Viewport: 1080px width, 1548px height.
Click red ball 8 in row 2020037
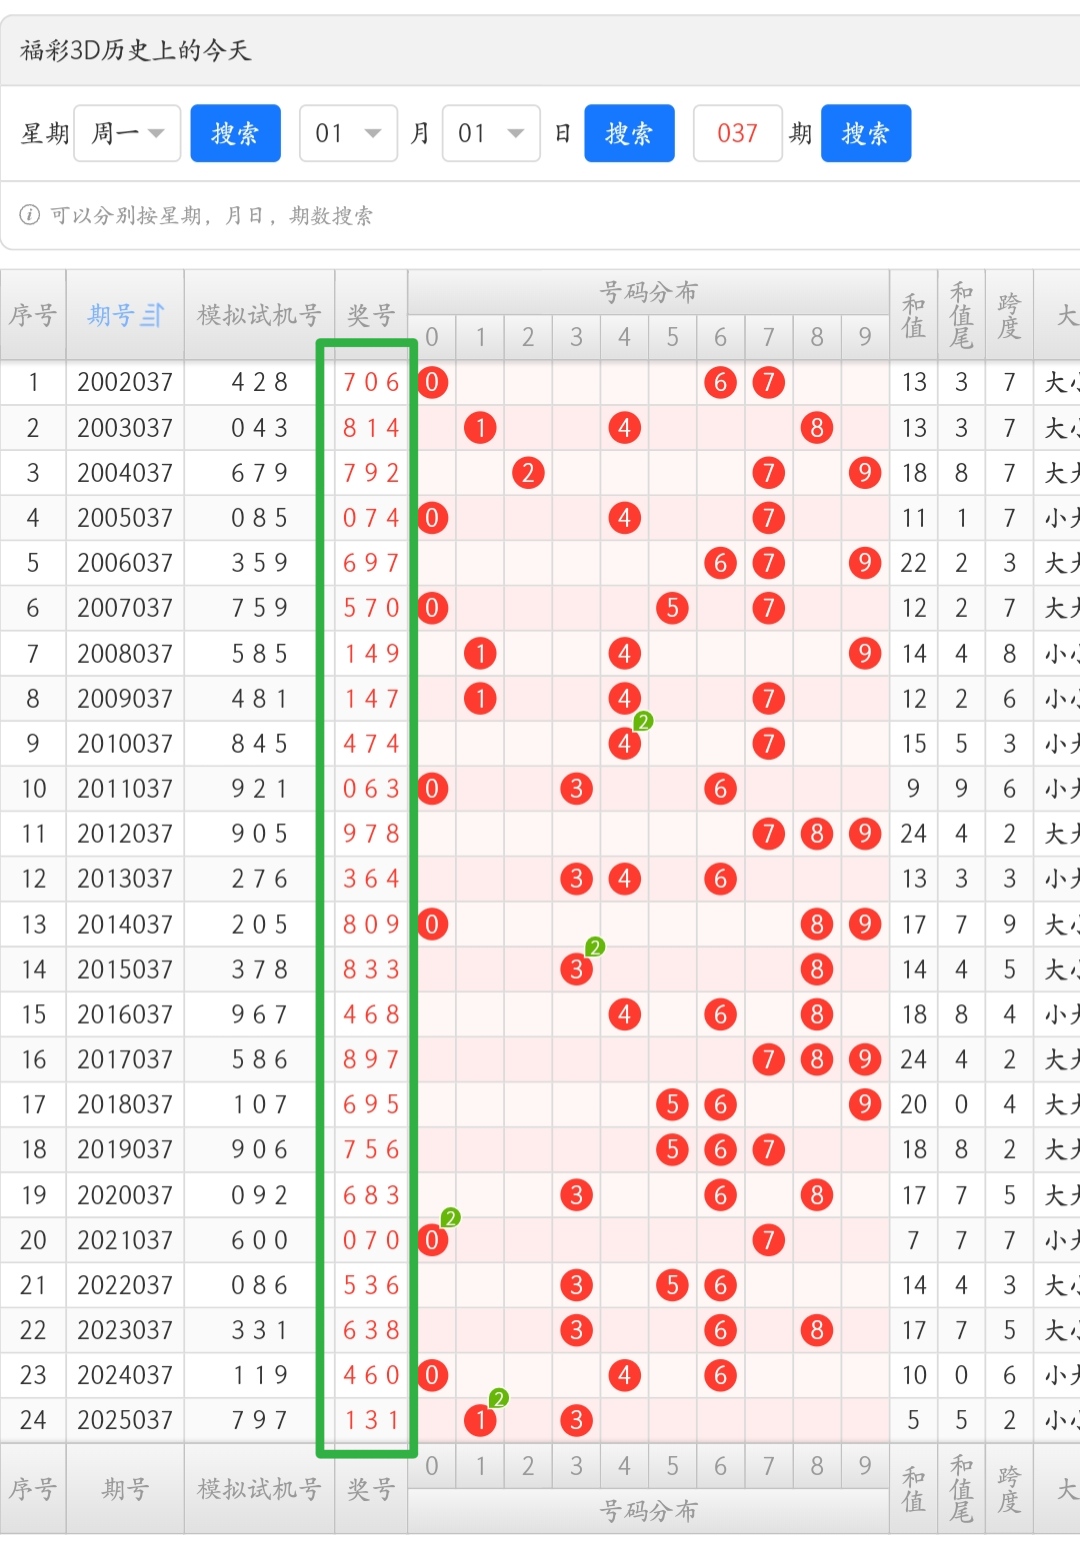click(817, 1195)
